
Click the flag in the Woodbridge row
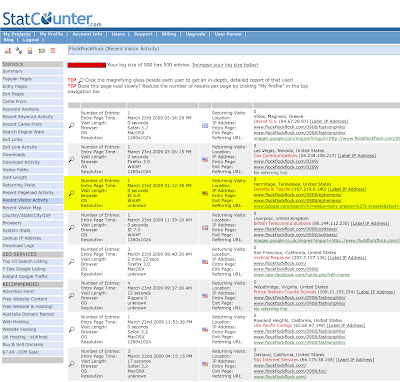205,296
